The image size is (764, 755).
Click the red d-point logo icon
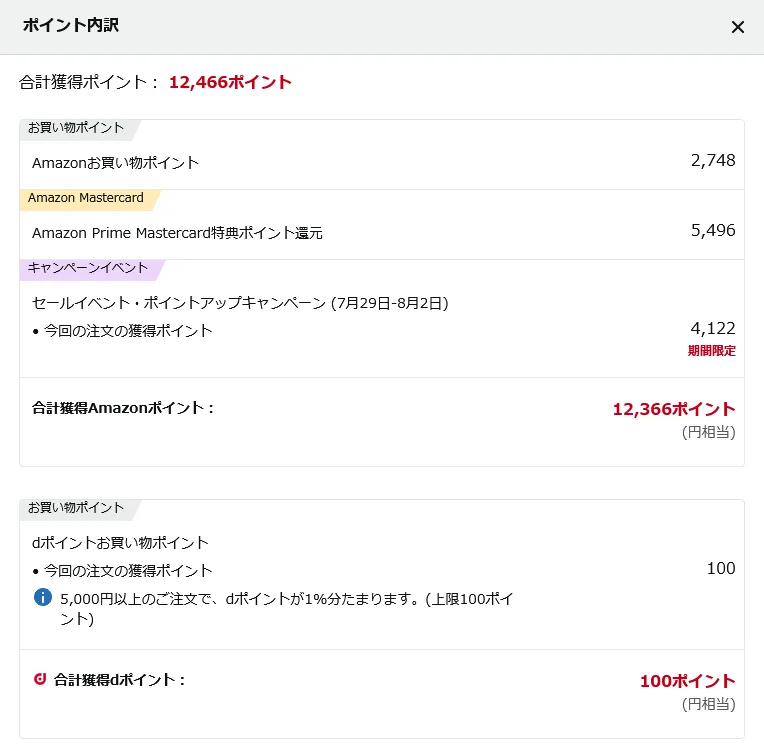[x=40, y=679]
